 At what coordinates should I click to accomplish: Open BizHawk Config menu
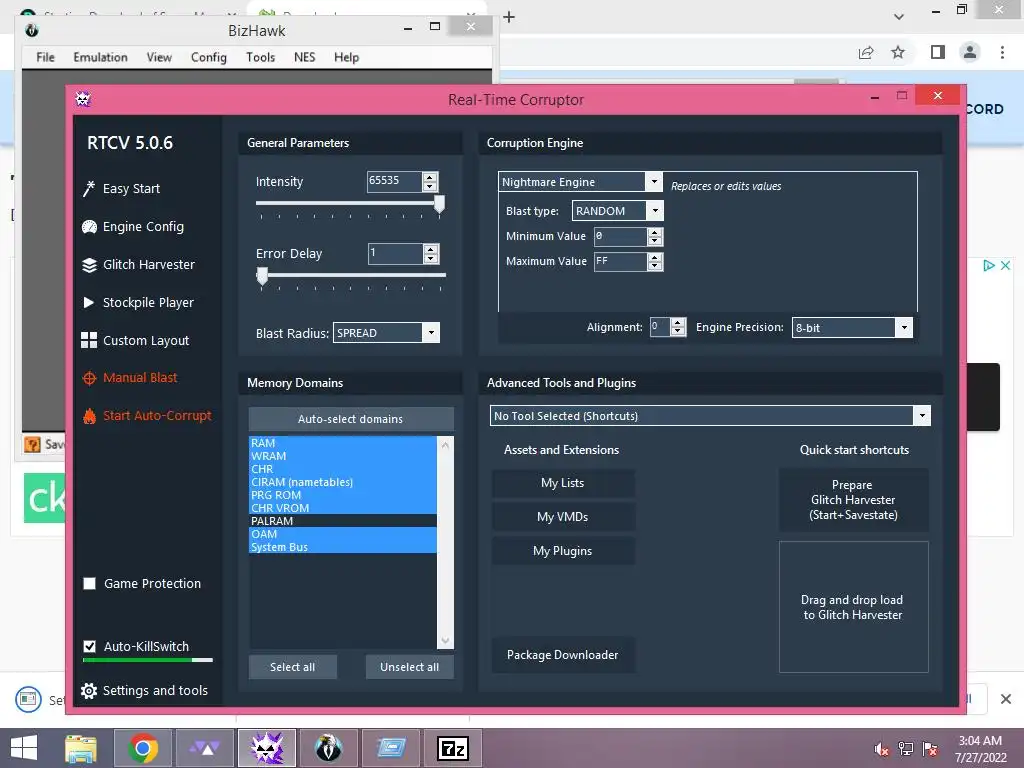click(209, 57)
